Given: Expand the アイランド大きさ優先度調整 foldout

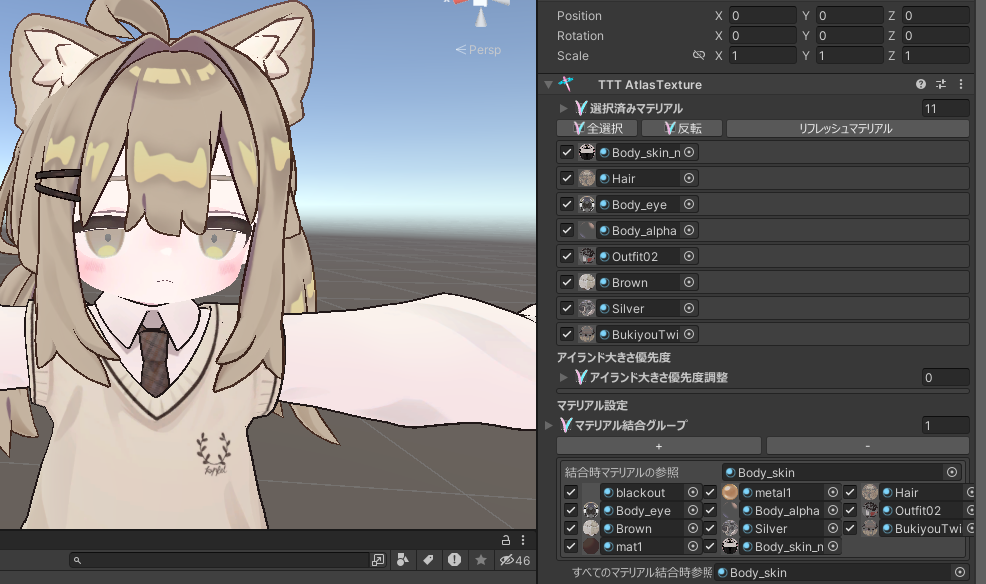Looking at the screenshot, I should [x=563, y=377].
